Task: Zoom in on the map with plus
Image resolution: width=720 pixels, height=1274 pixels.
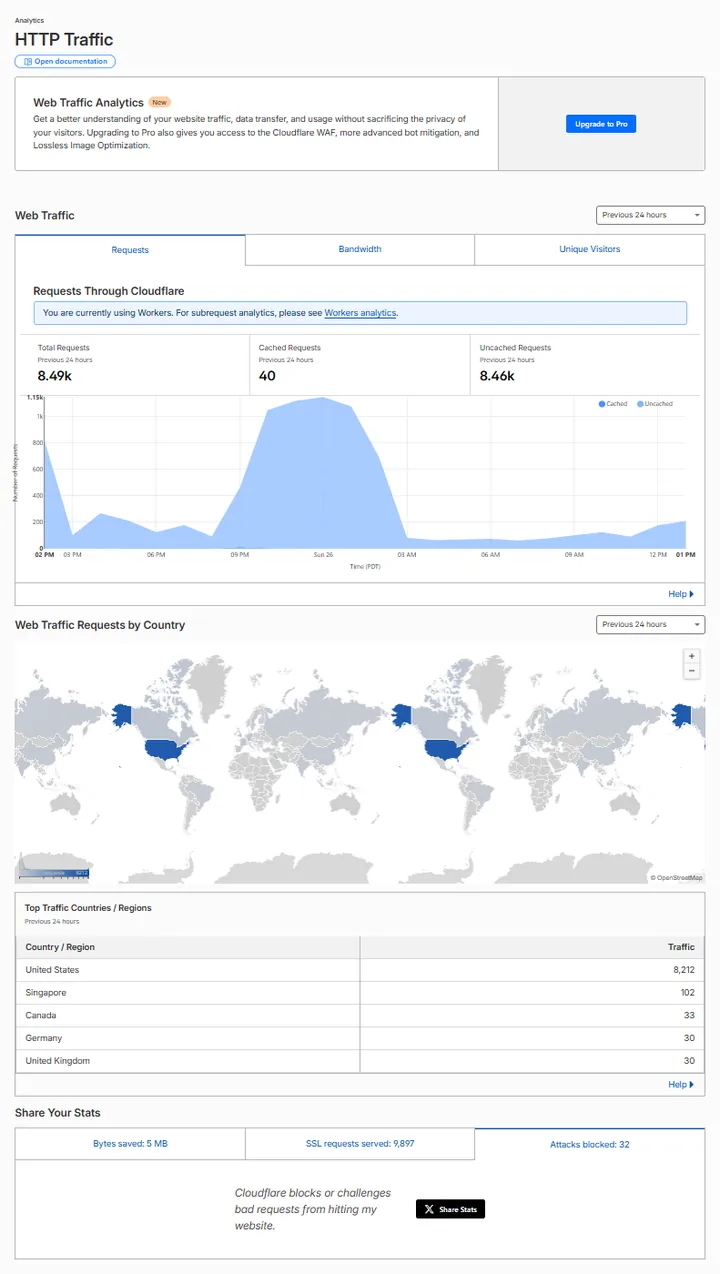Action: pos(692,656)
